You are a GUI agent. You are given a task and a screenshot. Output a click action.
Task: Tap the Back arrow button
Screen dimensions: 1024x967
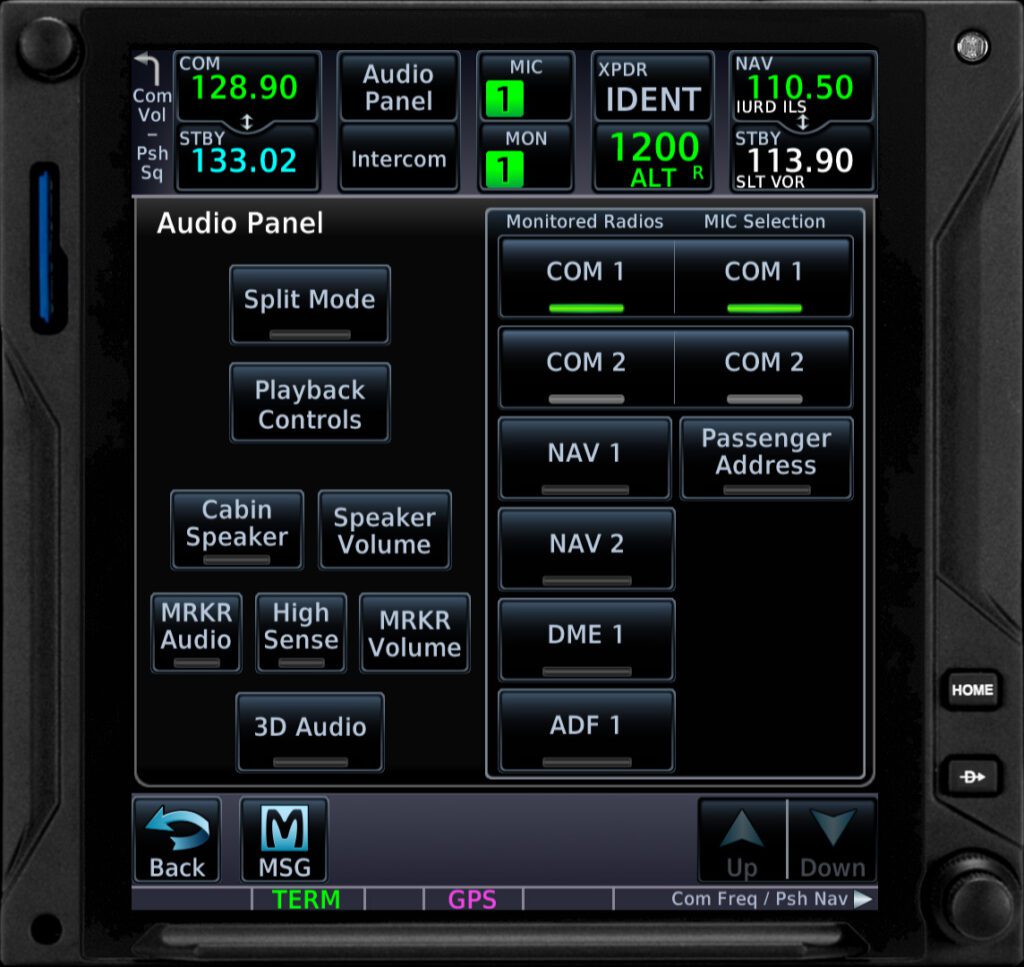(x=177, y=840)
